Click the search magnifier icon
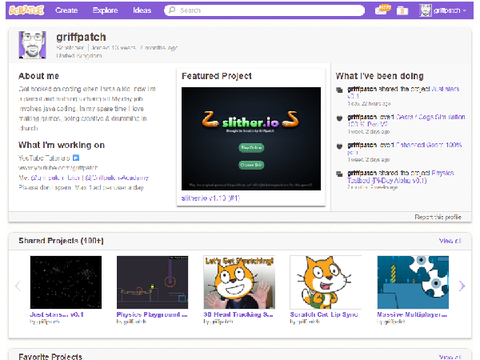This screenshot has width=480, height=360. click(172, 10)
